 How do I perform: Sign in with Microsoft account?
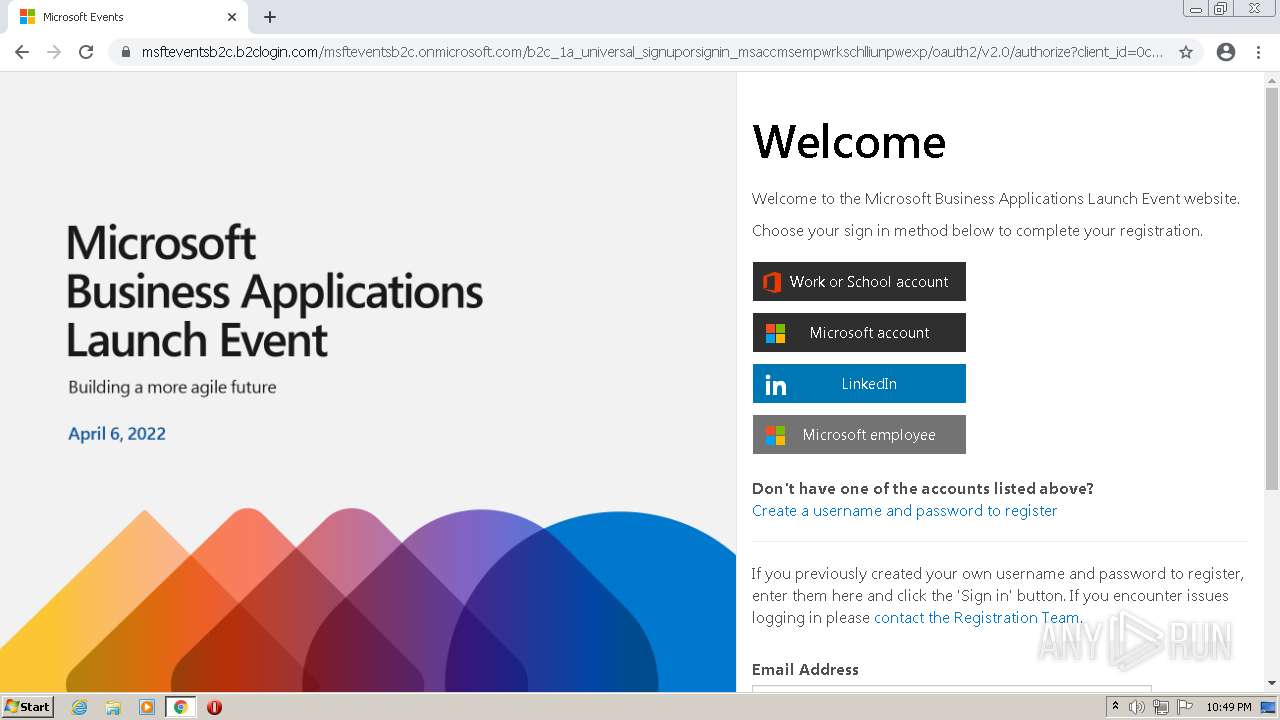pyautogui.click(x=859, y=332)
